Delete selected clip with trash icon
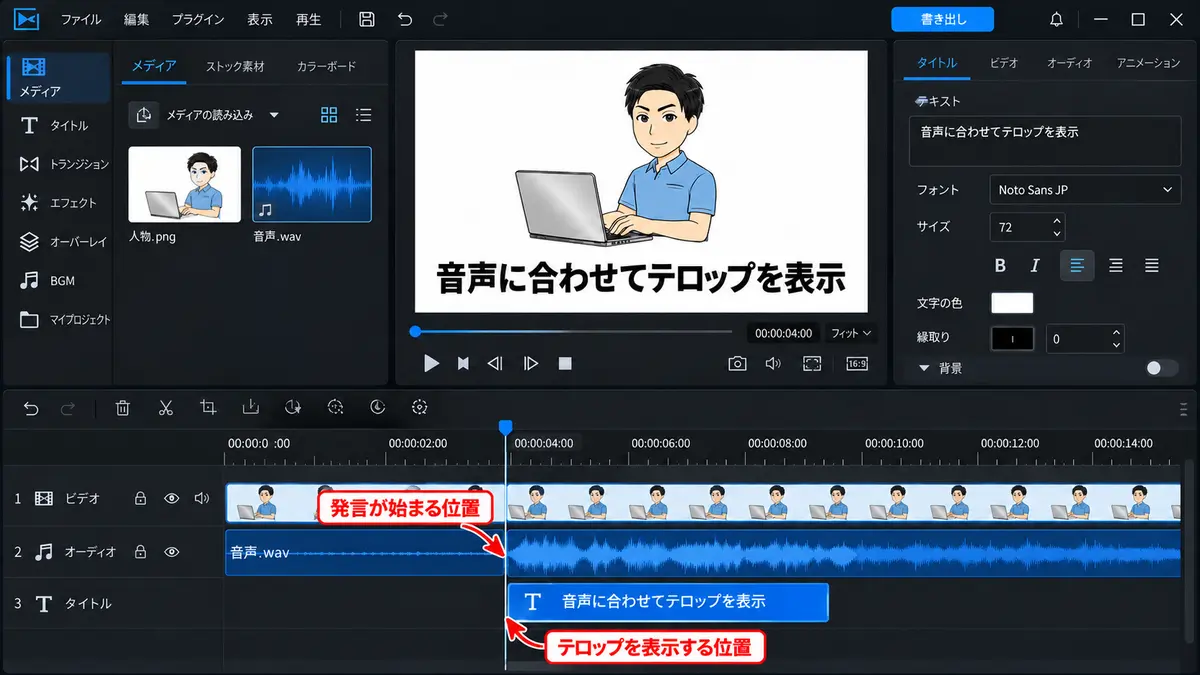The width and height of the screenshot is (1200, 675). pyautogui.click(x=122, y=407)
